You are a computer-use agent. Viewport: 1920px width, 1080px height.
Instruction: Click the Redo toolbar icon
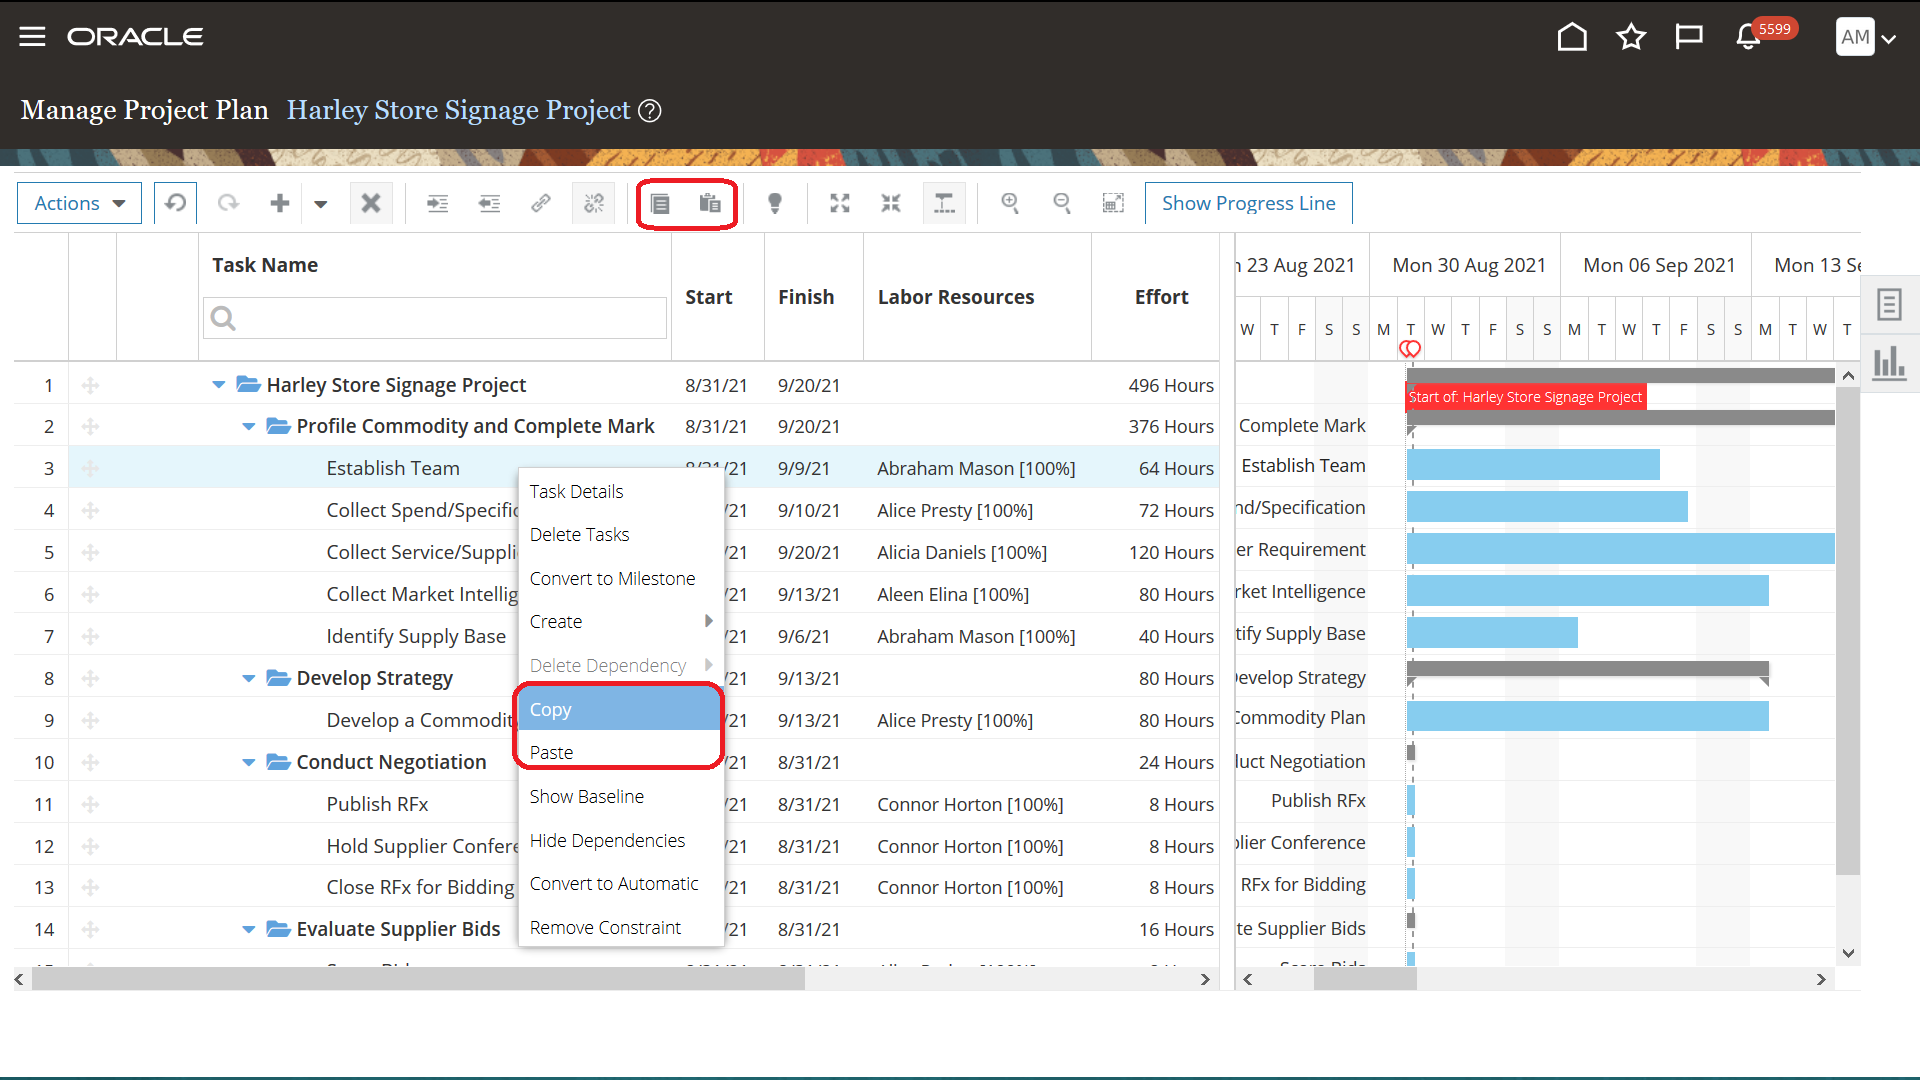[x=228, y=203]
